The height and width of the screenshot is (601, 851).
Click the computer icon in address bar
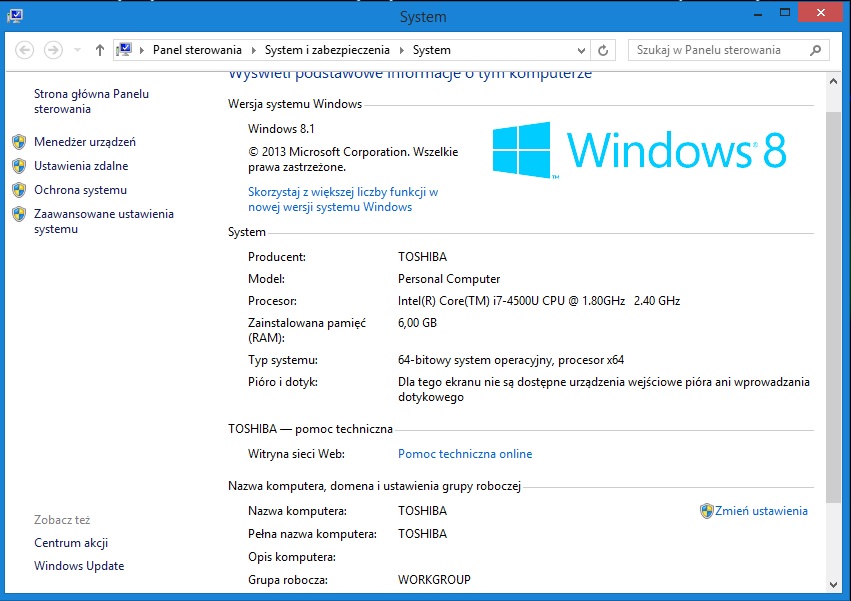[124, 50]
